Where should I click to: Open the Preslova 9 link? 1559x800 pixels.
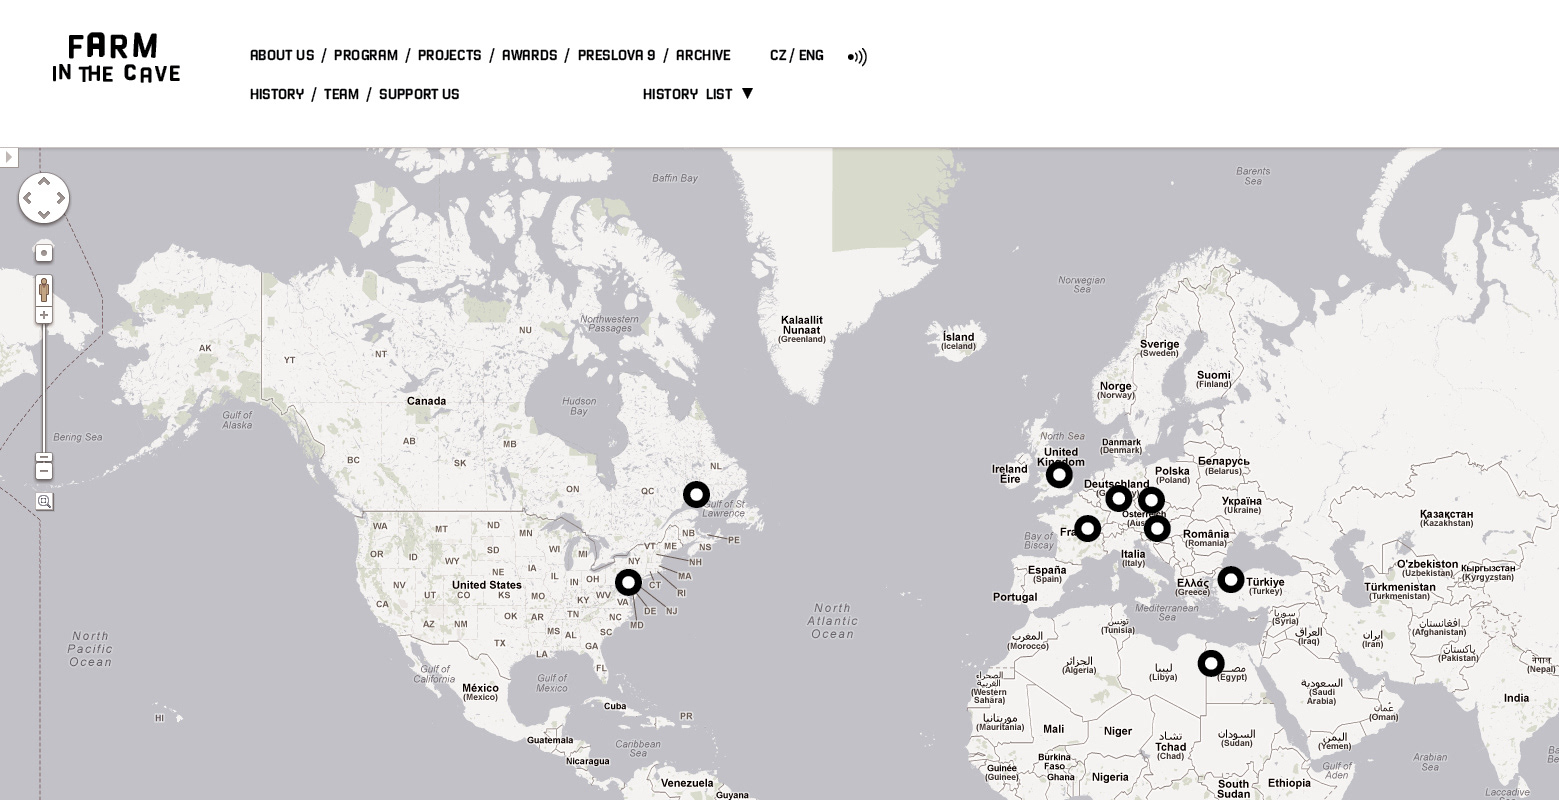pyautogui.click(x=616, y=56)
